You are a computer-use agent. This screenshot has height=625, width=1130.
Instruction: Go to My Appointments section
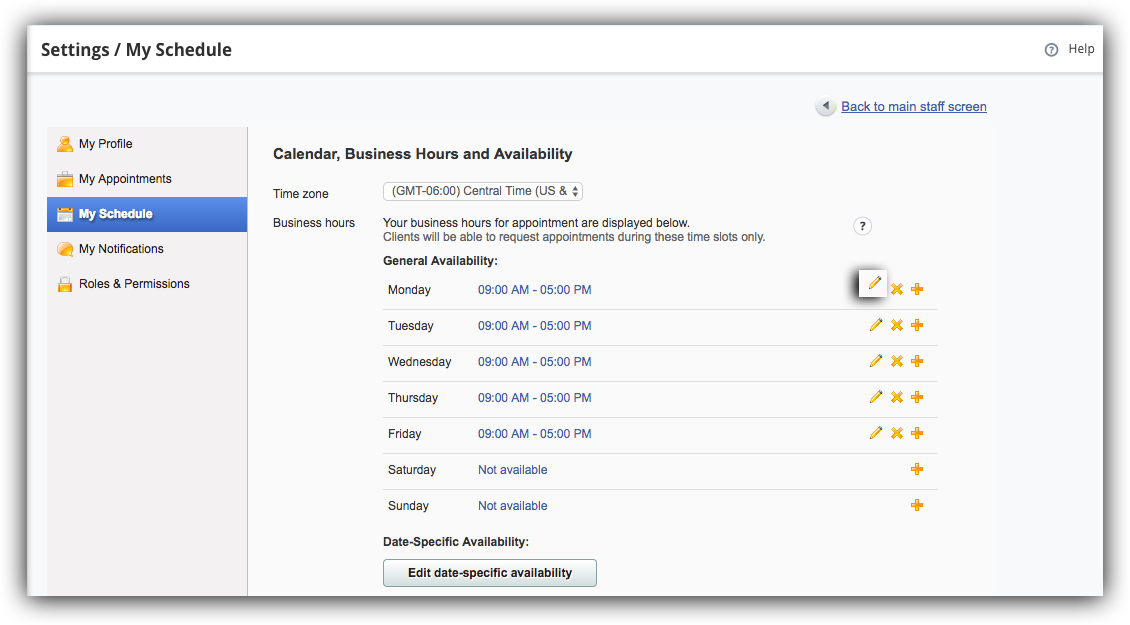147,179
